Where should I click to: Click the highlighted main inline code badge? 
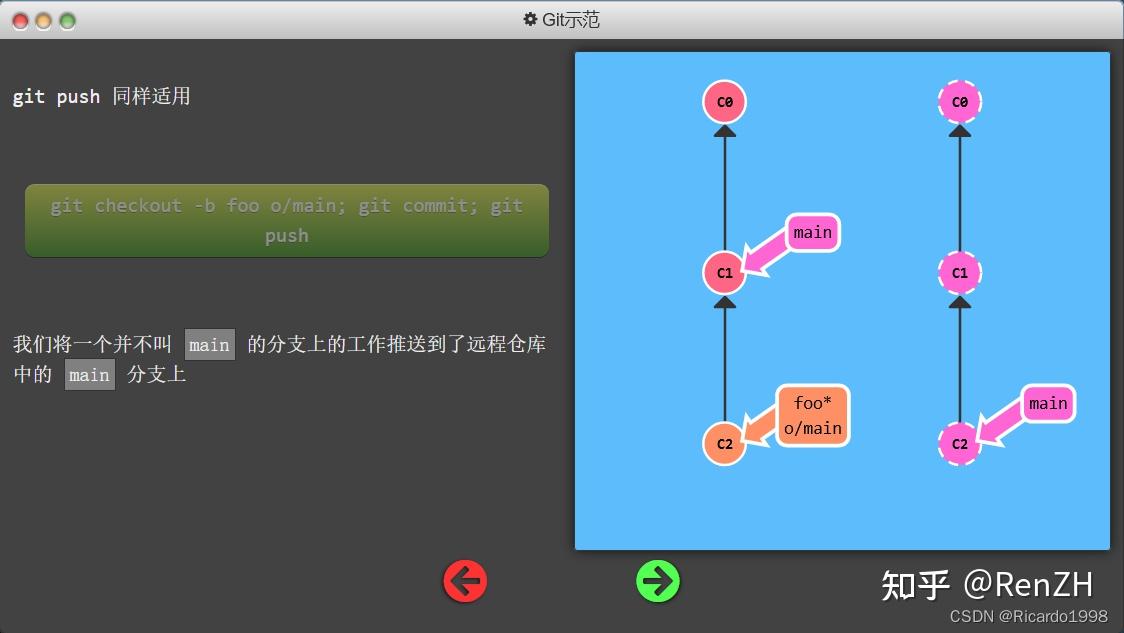(x=210, y=344)
